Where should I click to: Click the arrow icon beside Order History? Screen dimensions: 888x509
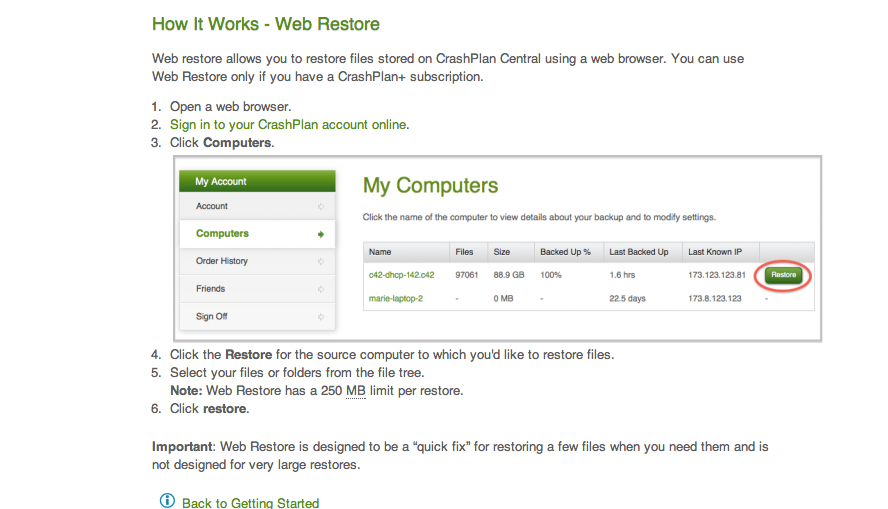pyautogui.click(x=321, y=262)
